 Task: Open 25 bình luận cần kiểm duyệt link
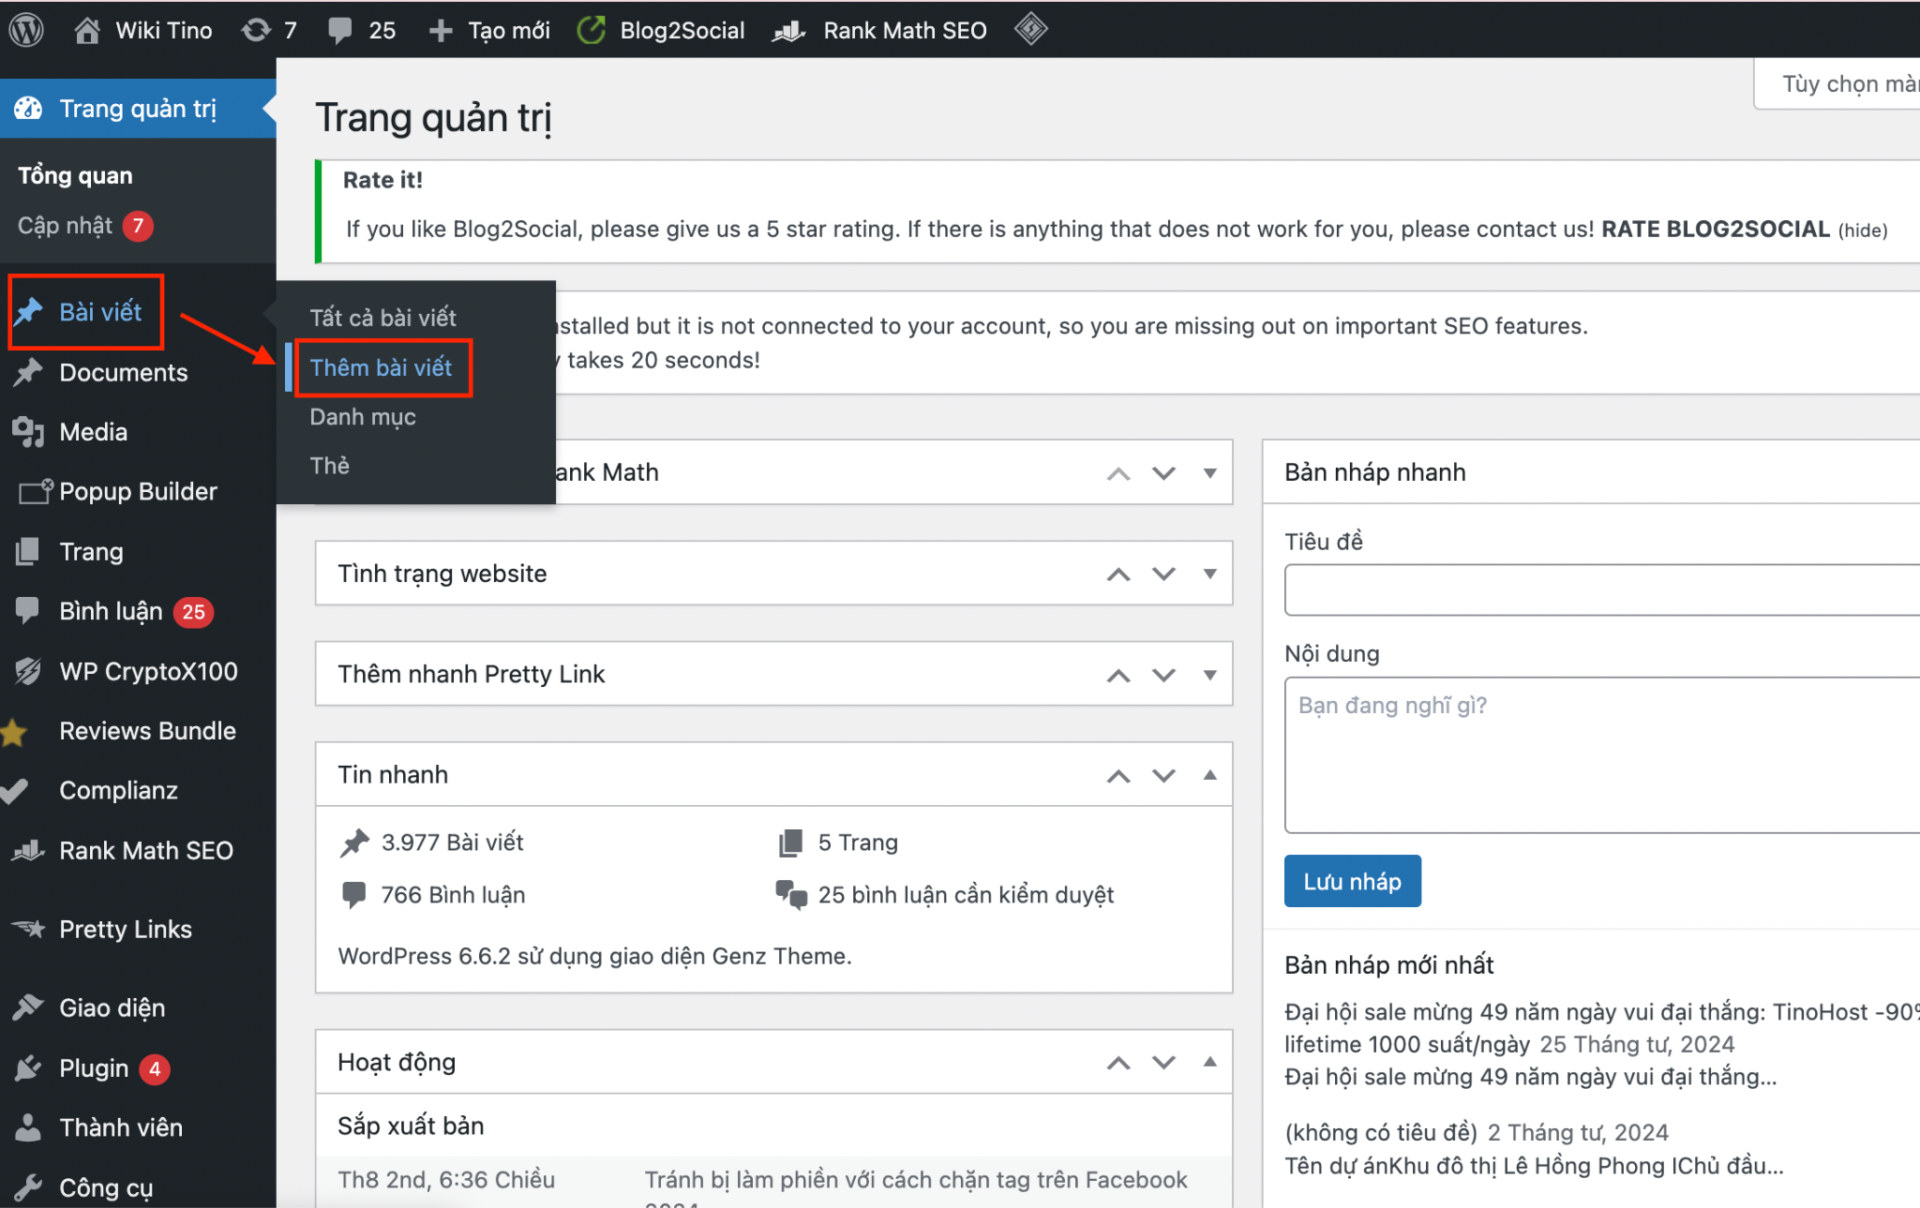click(966, 895)
